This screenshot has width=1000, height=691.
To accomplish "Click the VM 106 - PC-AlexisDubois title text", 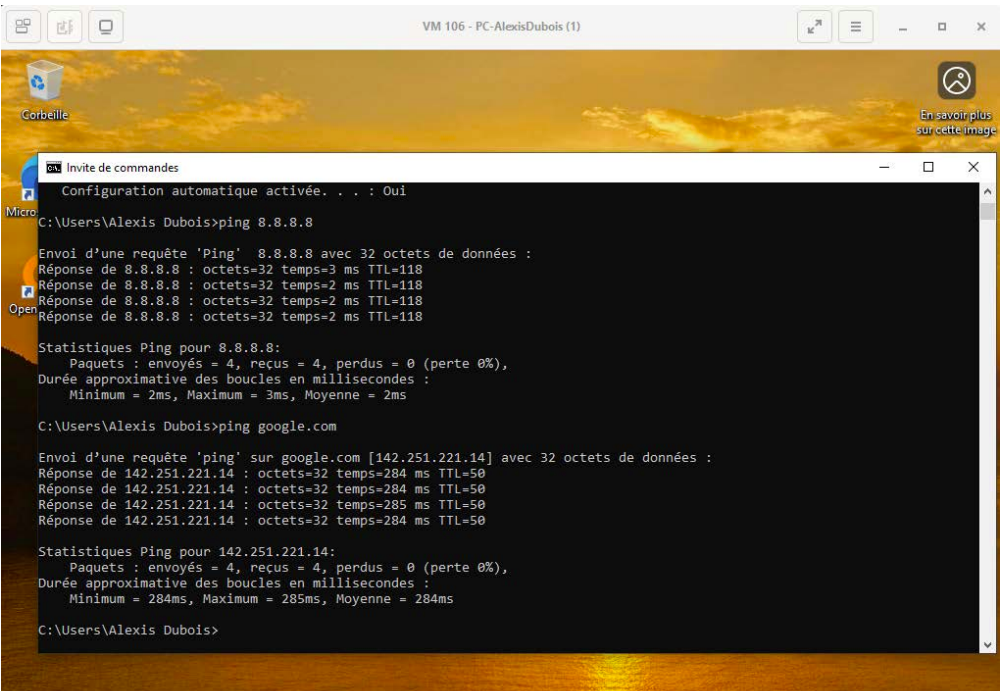I will (501, 27).
